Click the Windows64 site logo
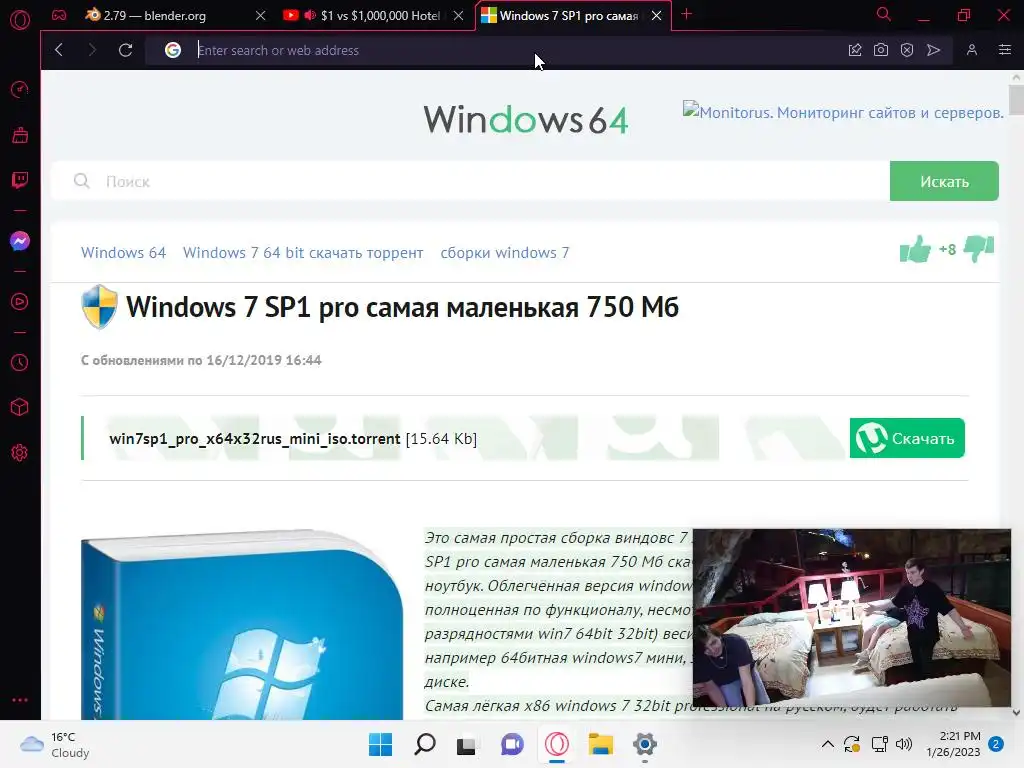1024x768 pixels. 526,120
